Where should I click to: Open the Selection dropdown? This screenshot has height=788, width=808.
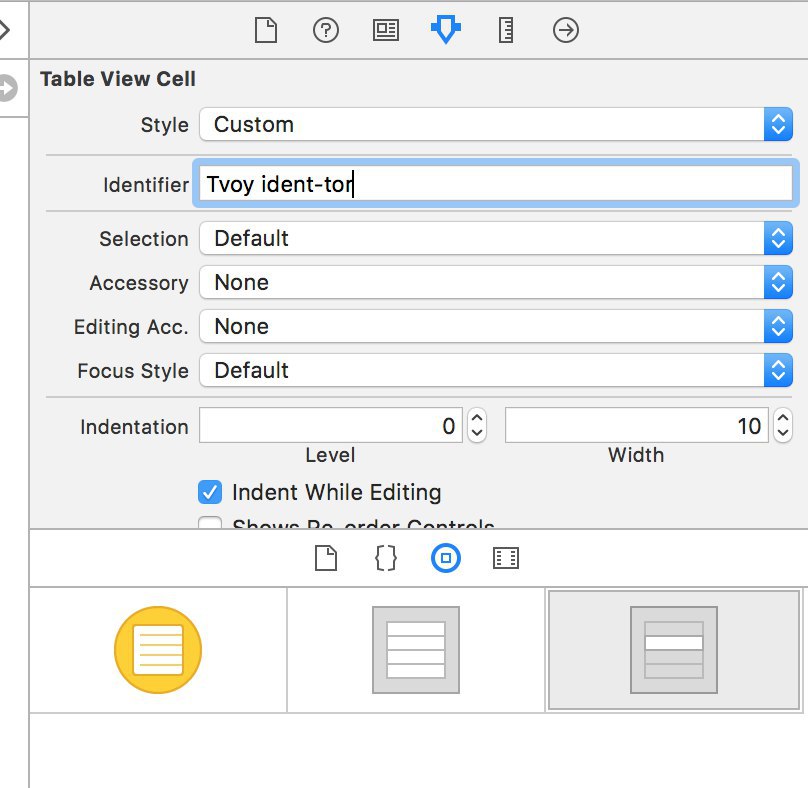496,238
